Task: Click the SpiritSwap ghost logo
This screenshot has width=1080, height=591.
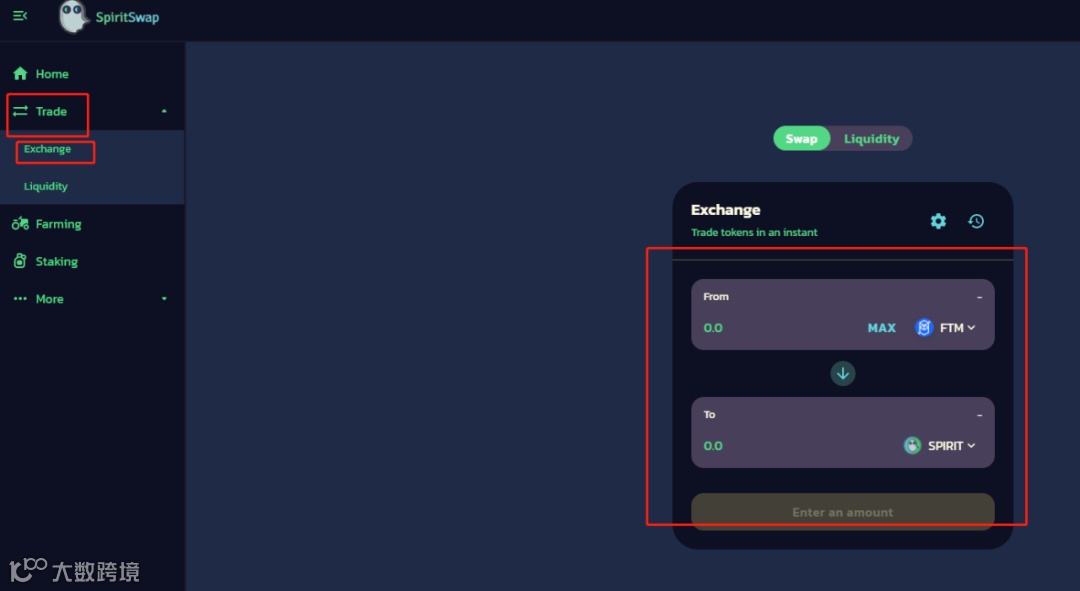Action: click(72, 17)
